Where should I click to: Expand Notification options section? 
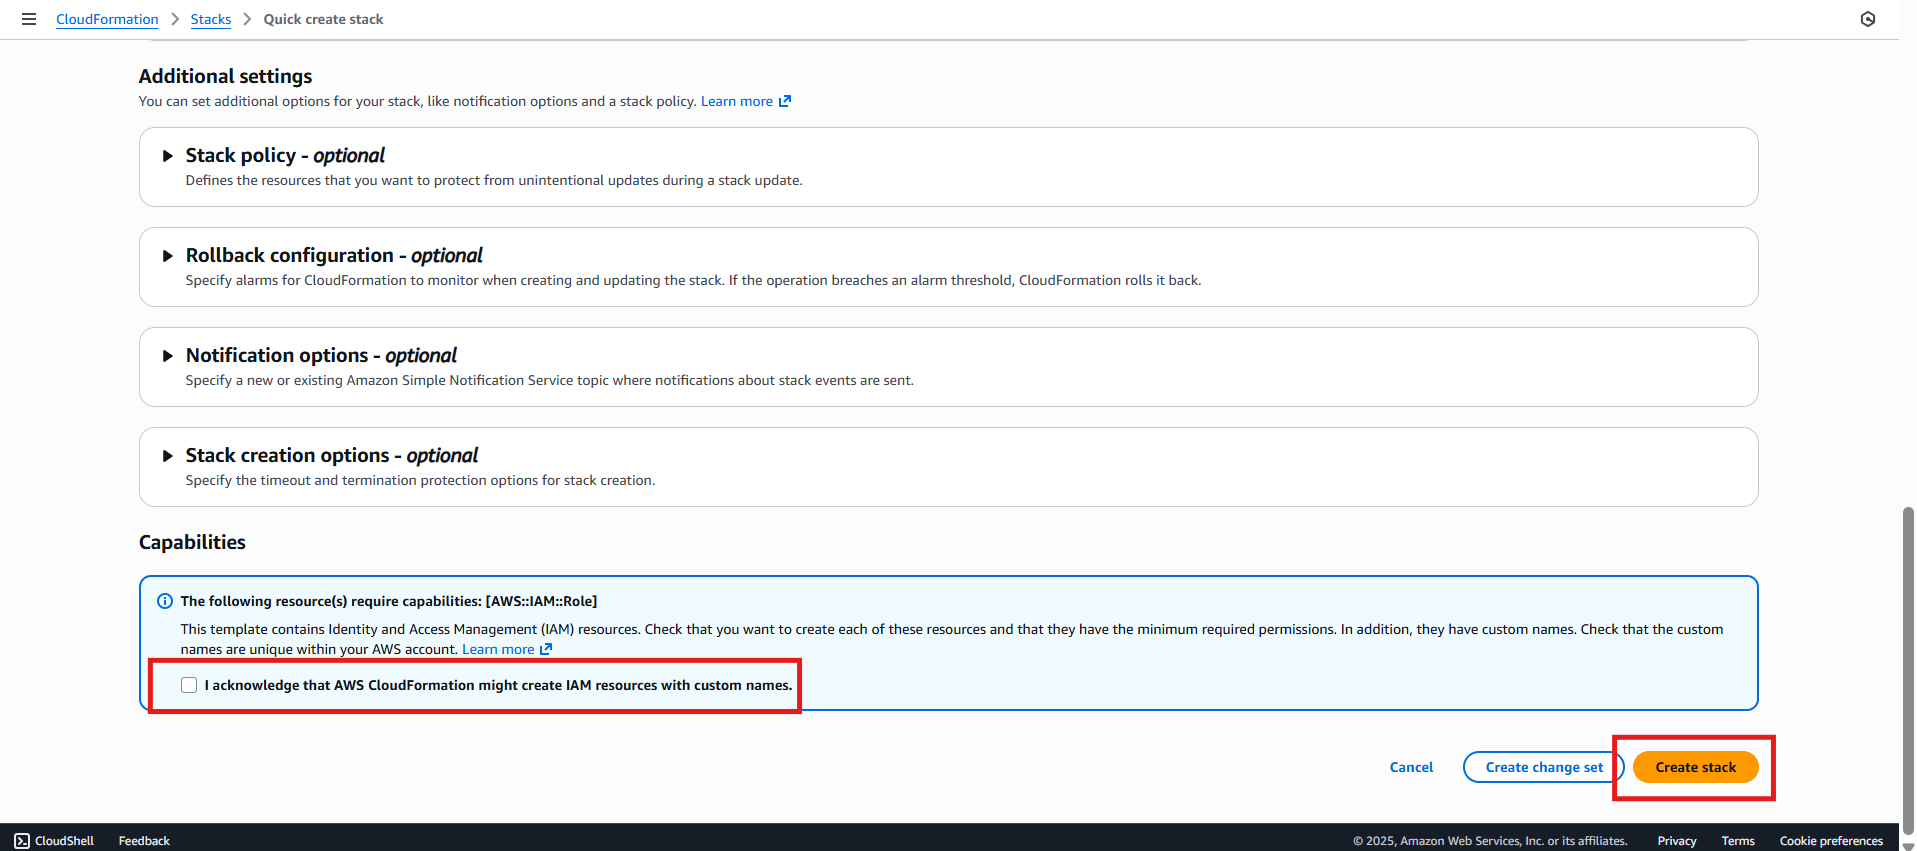pyautogui.click(x=168, y=356)
